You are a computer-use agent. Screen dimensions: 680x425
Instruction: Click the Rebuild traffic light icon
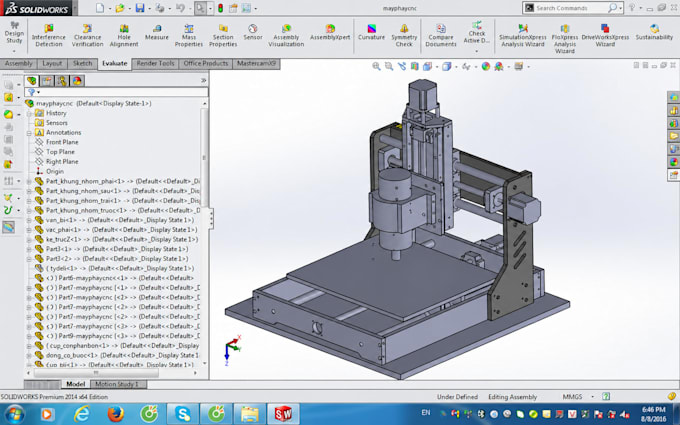[220, 8]
